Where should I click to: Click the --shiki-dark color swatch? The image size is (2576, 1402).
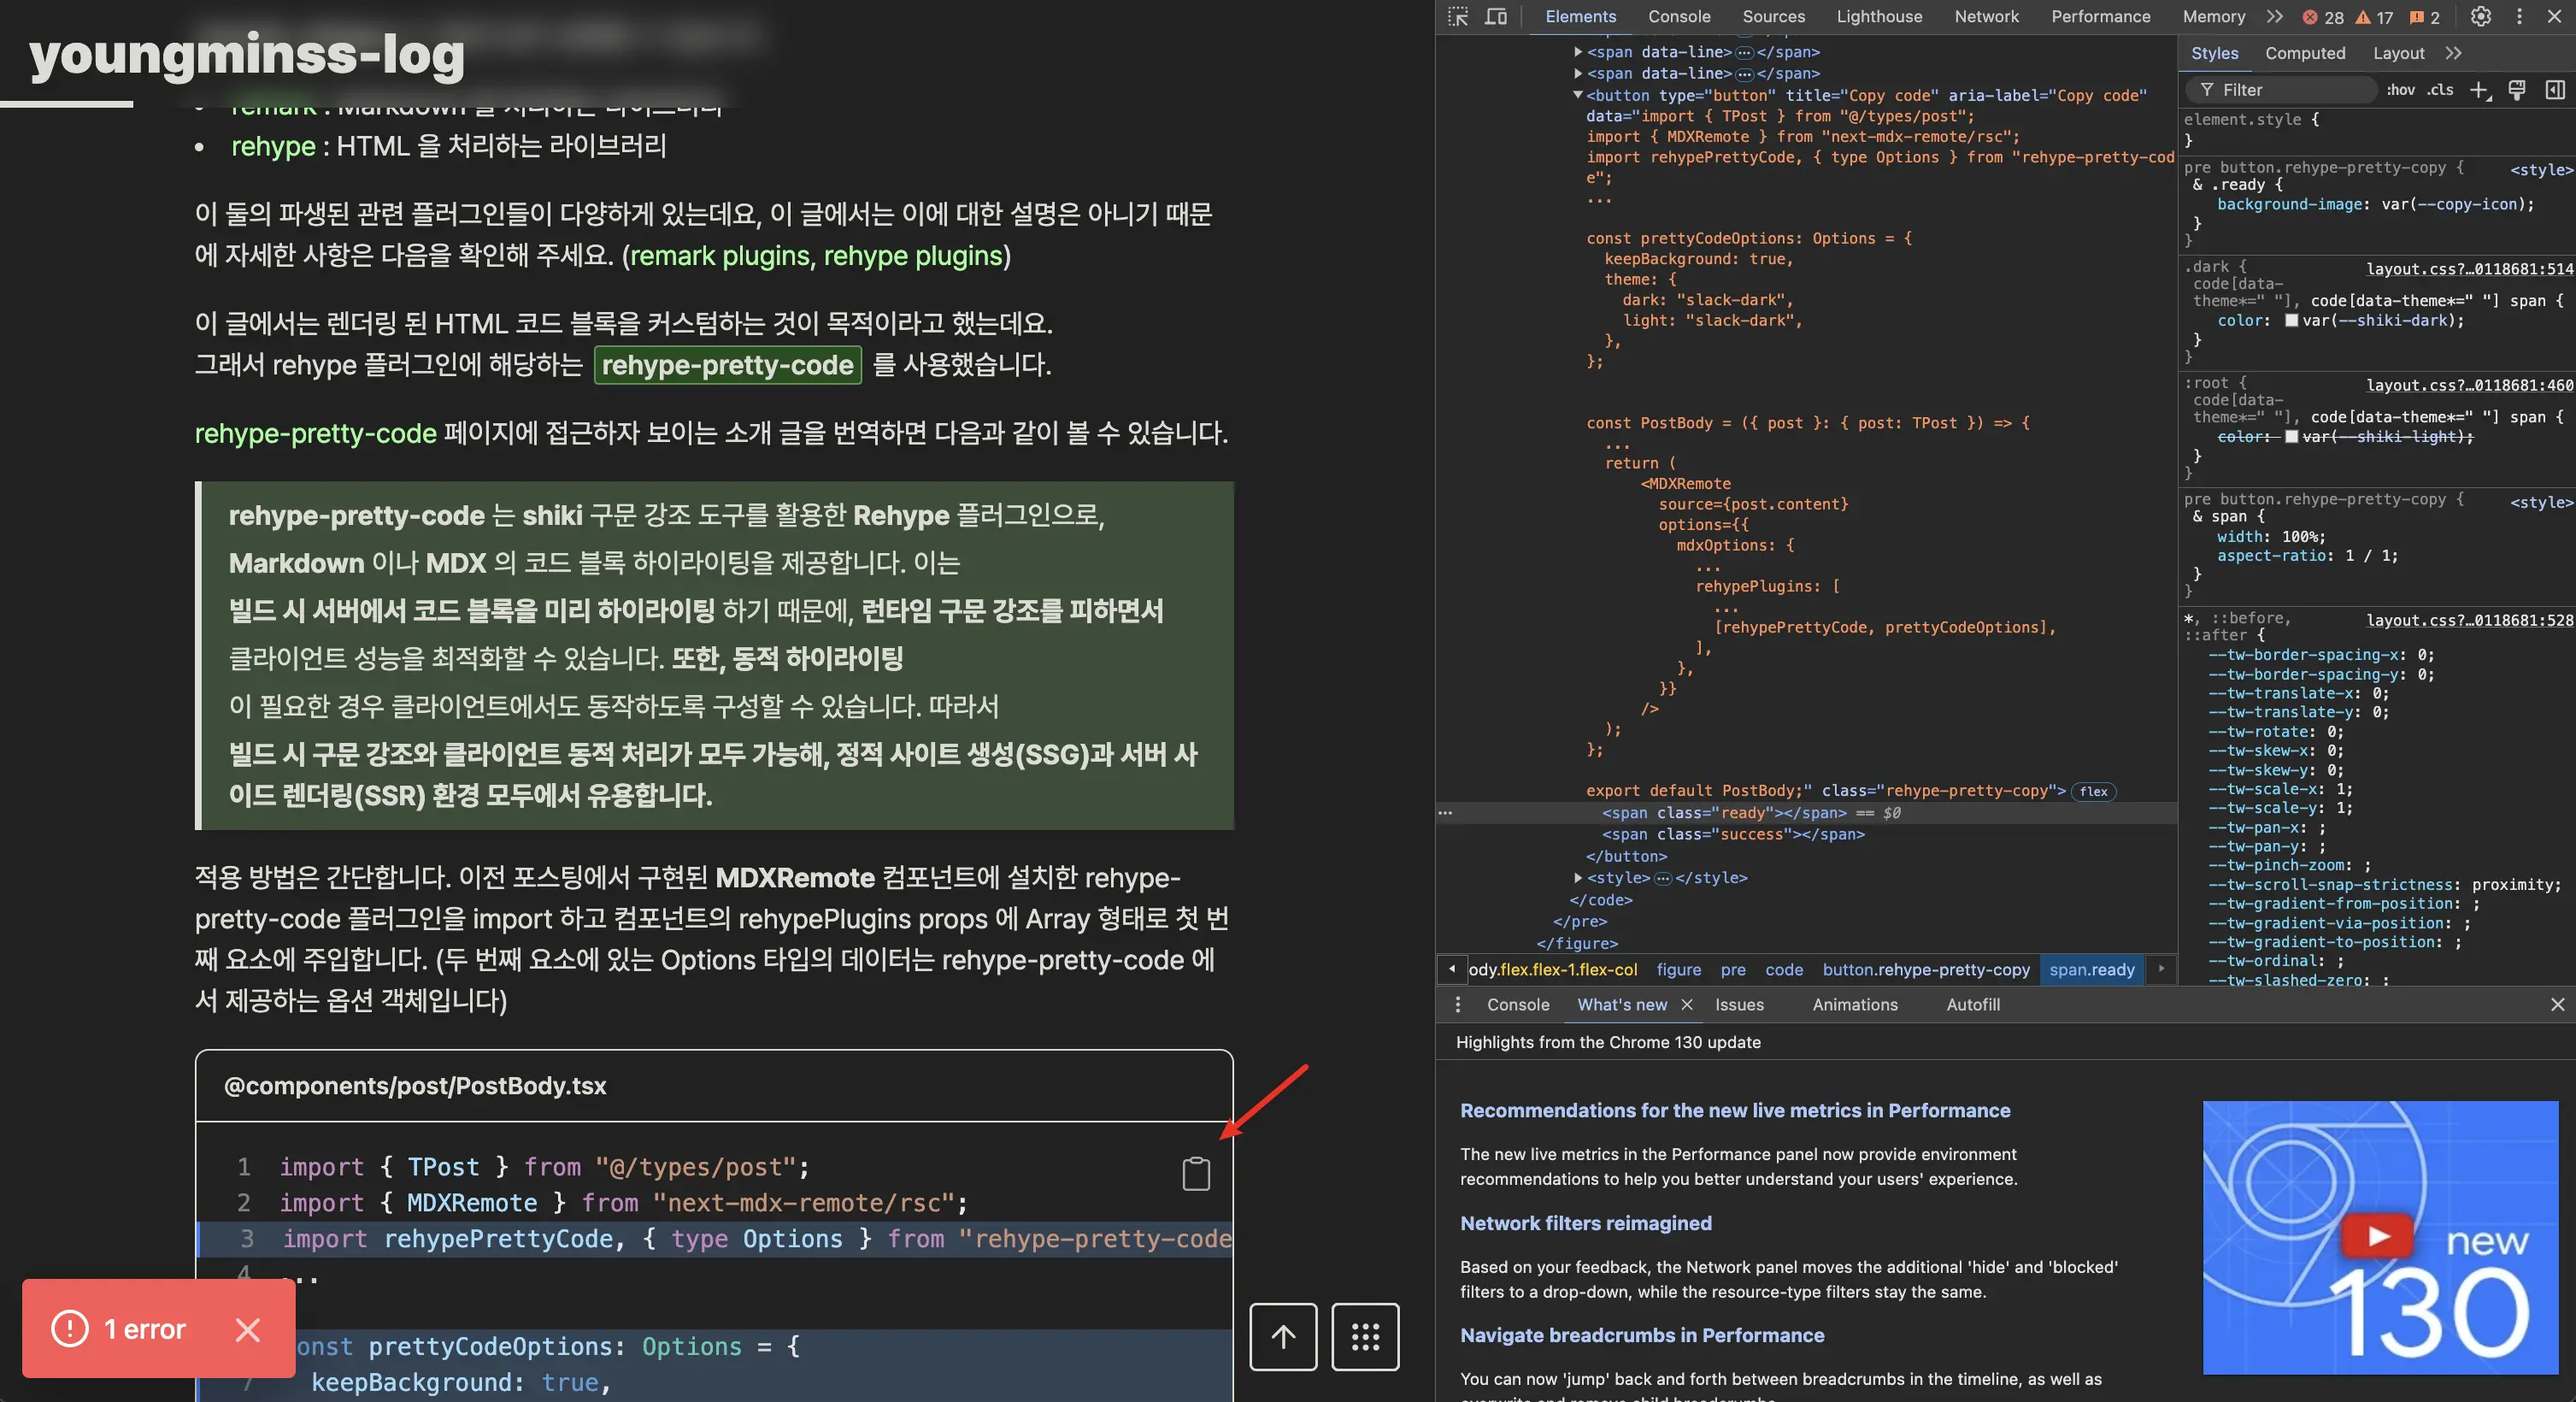[x=2291, y=321]
